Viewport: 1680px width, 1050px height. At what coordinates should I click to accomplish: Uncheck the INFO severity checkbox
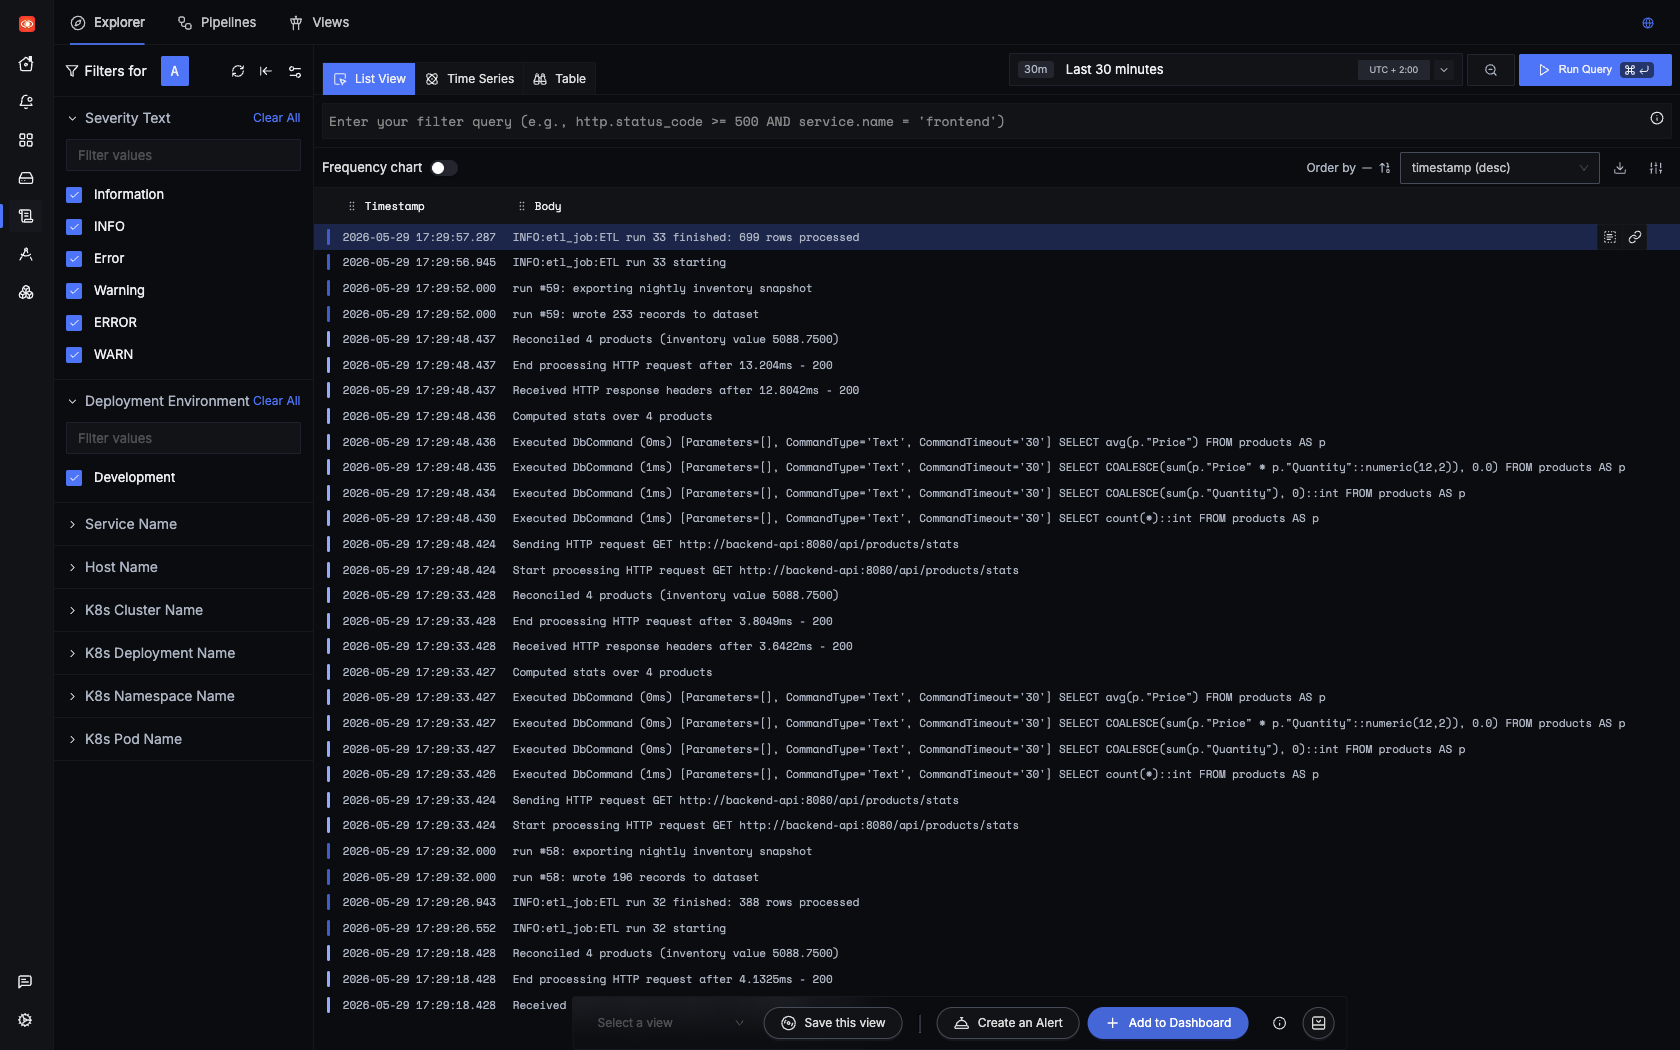tap(74, 227)
